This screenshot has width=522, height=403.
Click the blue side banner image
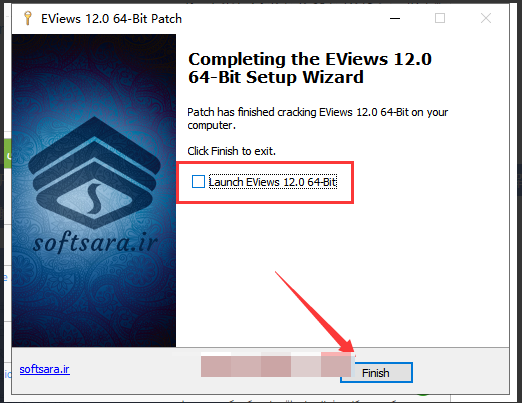point(94,190)
